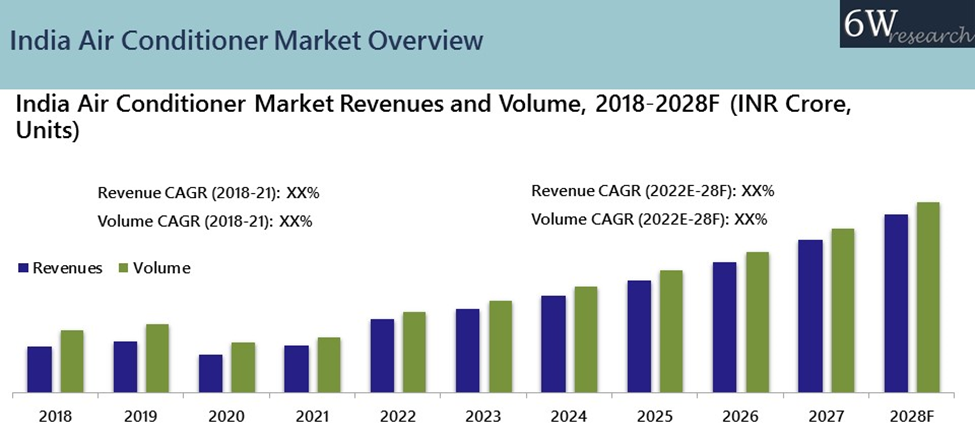This screenshot has width=975, height=429.
Task: Select the Volume legend label
Action: click(x=161, y=268)
